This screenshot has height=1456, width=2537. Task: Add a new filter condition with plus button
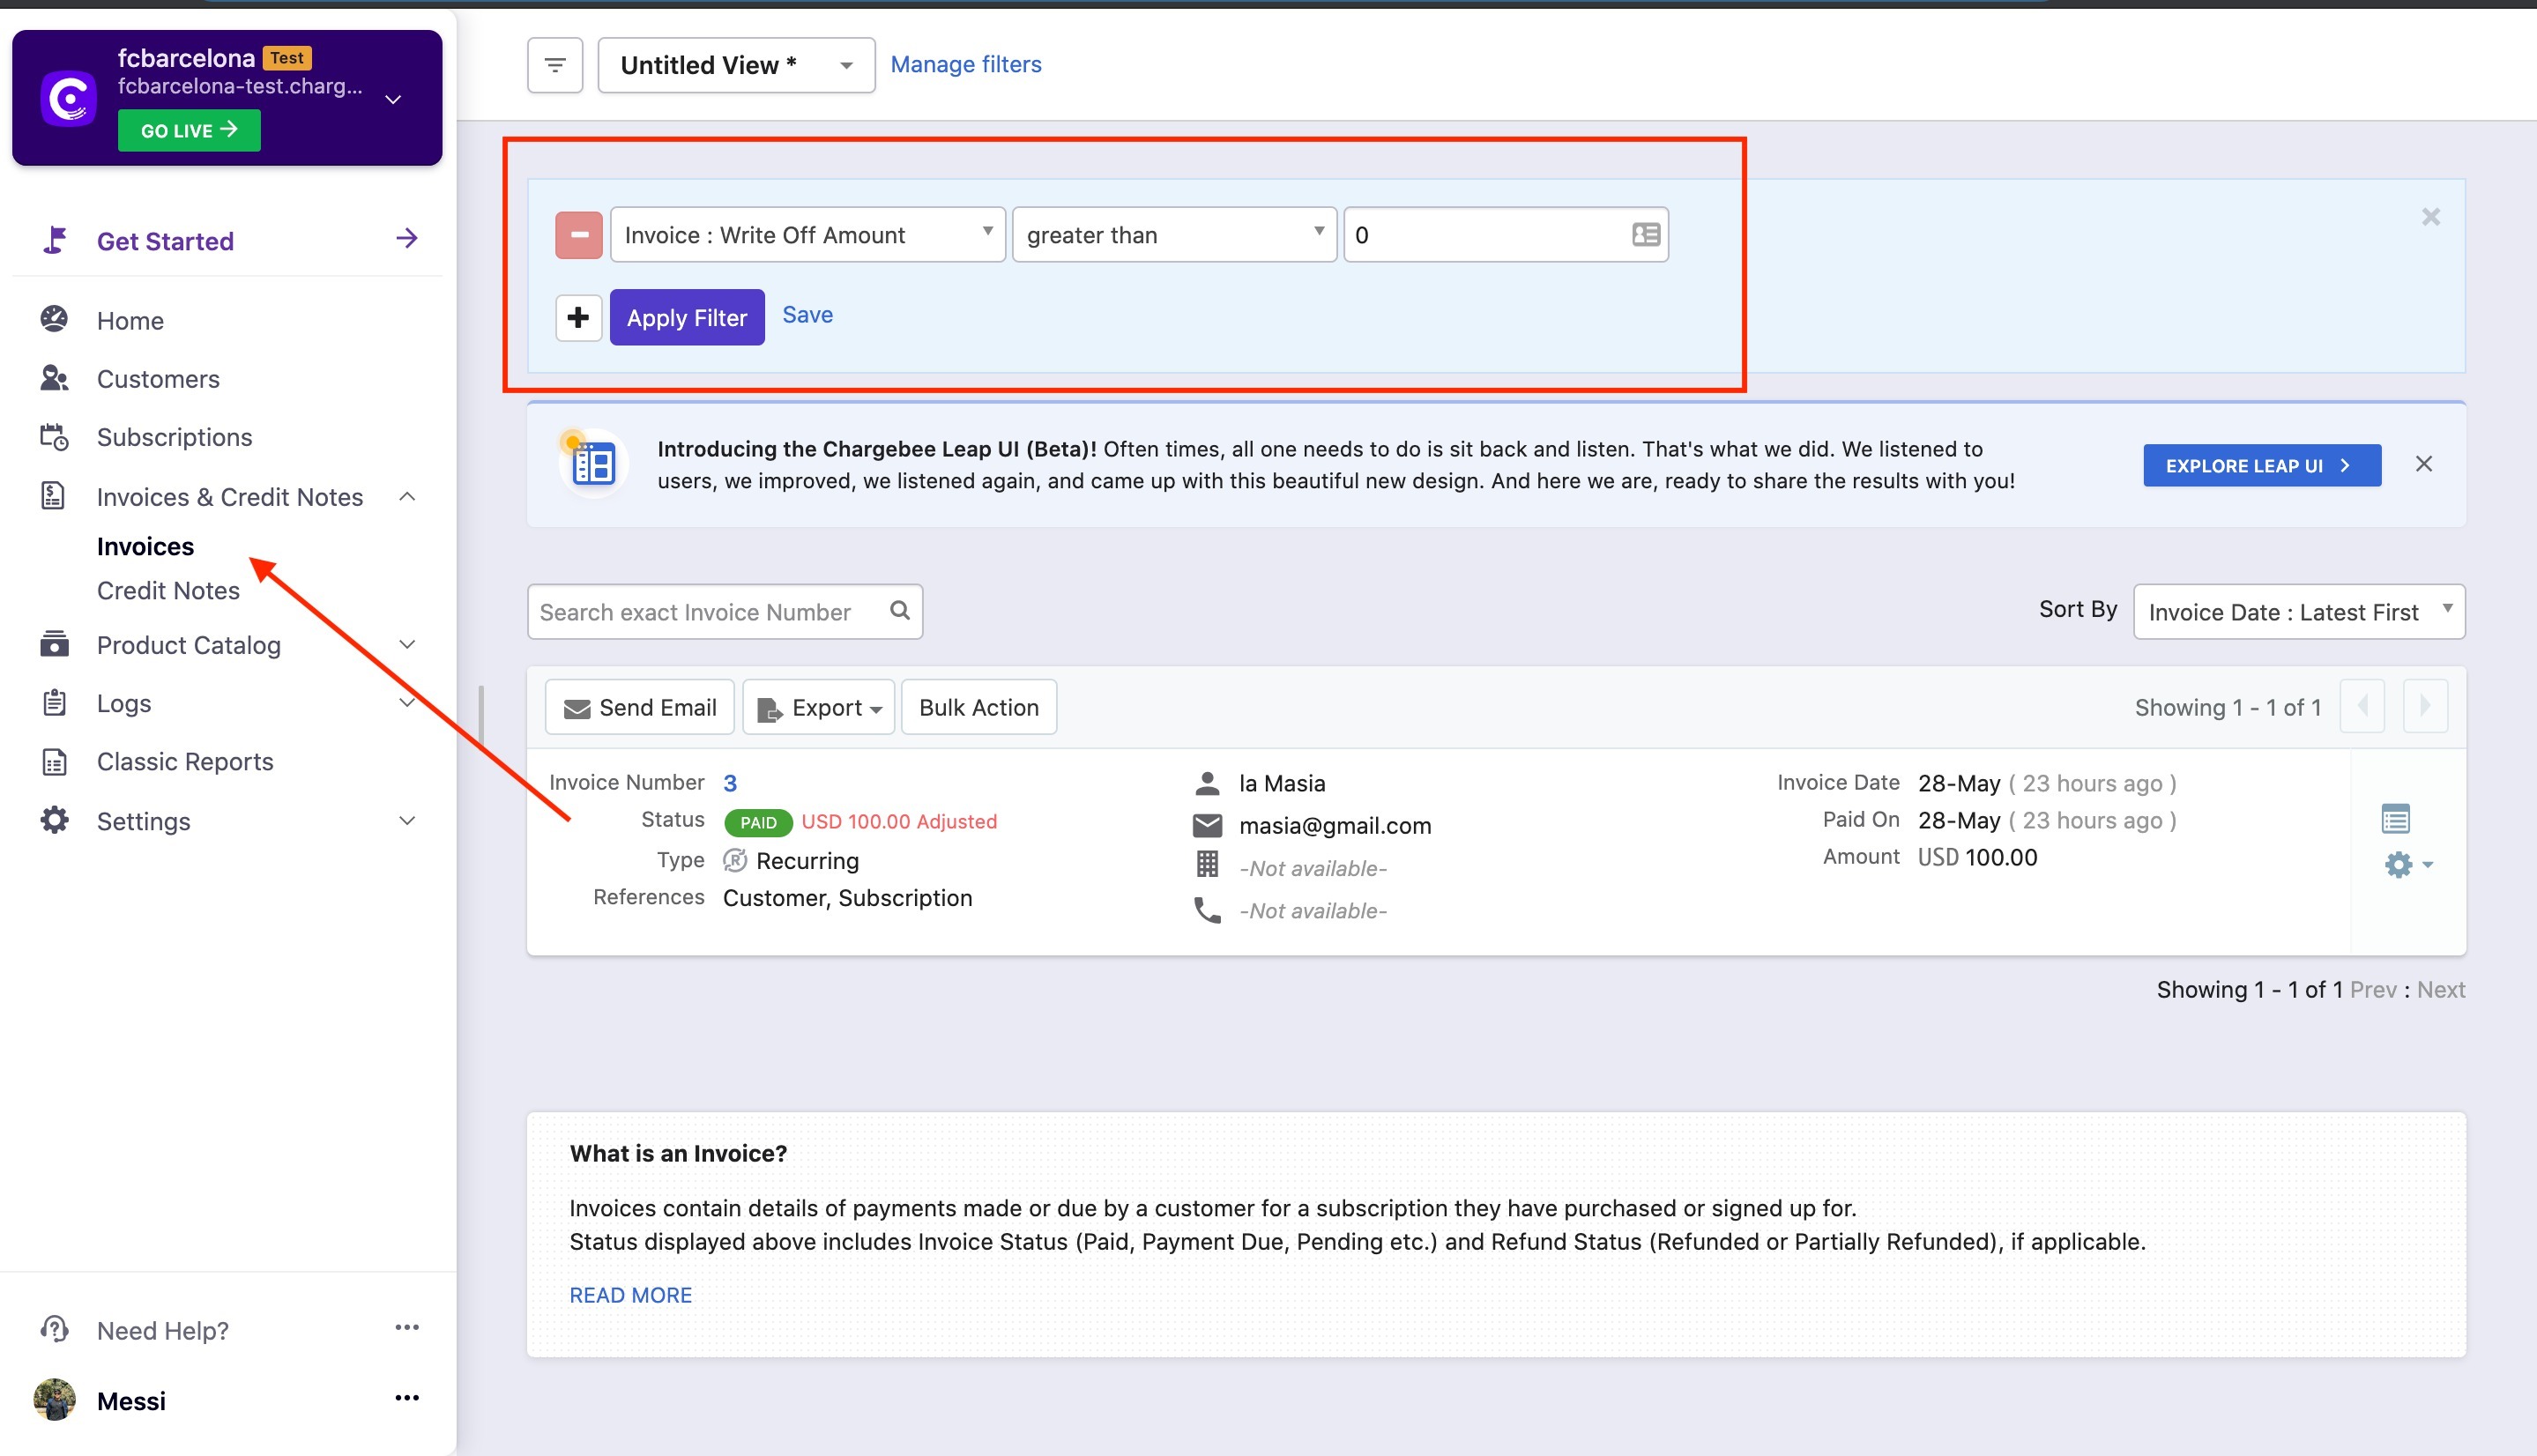click(x=578, y=318)
